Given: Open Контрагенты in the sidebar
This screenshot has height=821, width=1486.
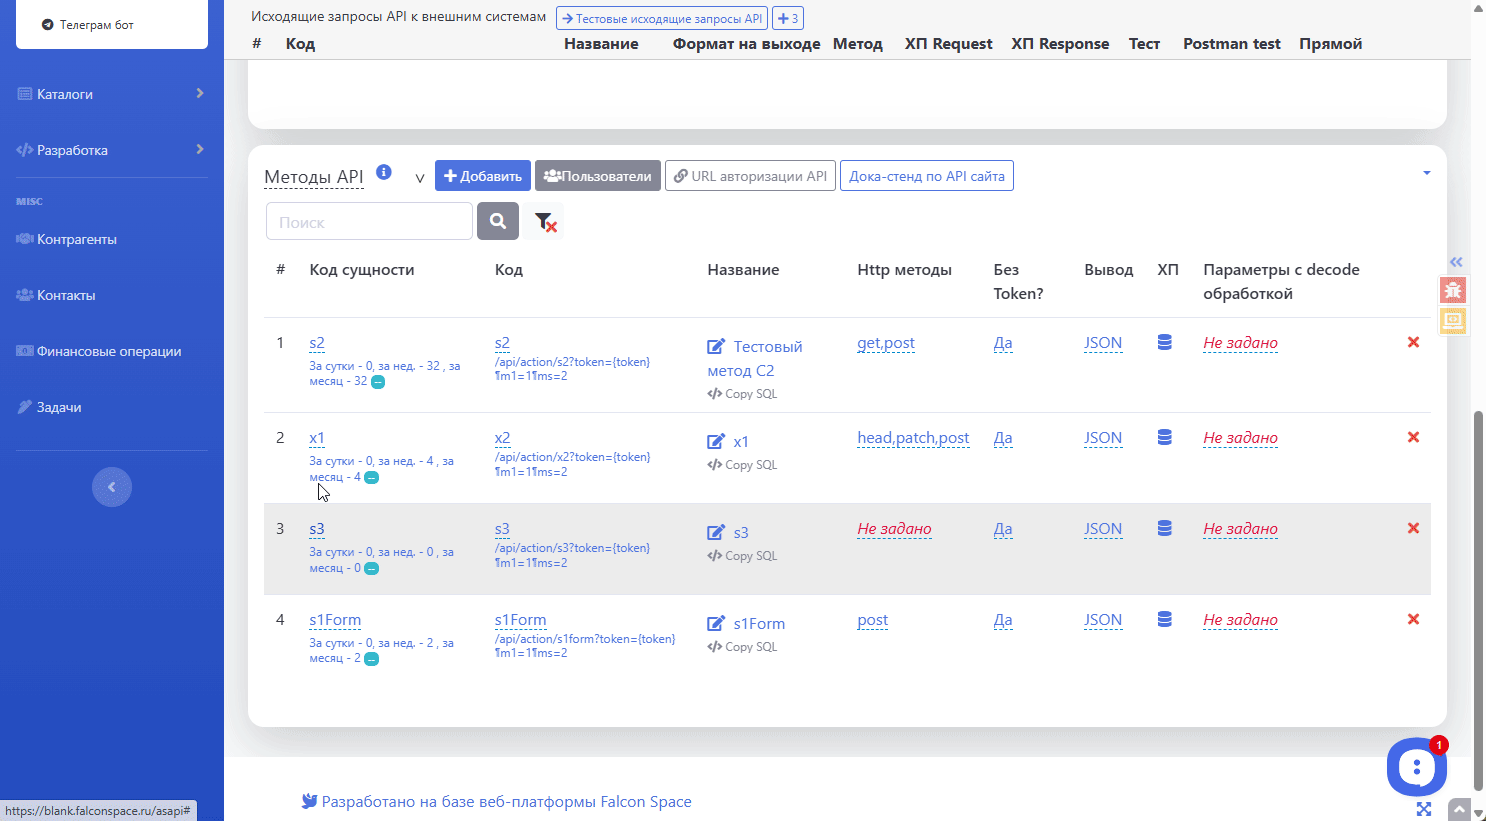Looking at the screenshot, I should (76, 239).
